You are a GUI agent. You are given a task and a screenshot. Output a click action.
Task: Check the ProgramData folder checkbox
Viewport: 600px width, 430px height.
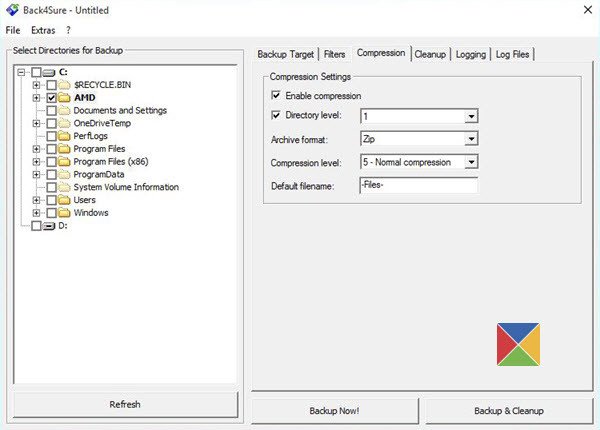(52, 174)
